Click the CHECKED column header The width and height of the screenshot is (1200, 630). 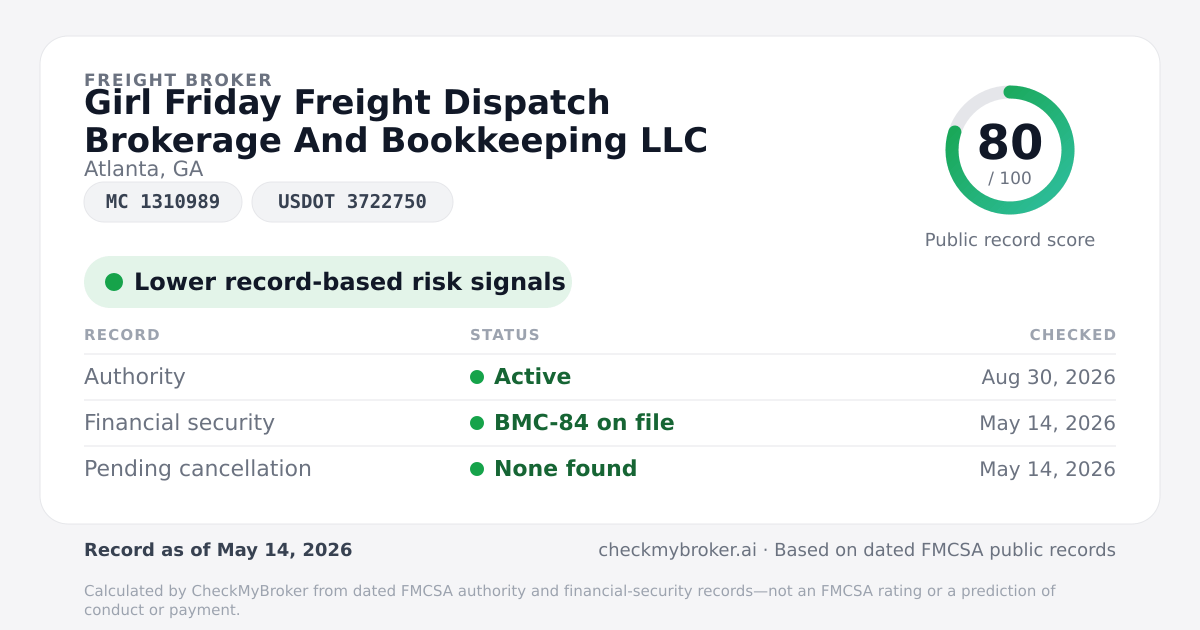click(x=1073, y=335)
